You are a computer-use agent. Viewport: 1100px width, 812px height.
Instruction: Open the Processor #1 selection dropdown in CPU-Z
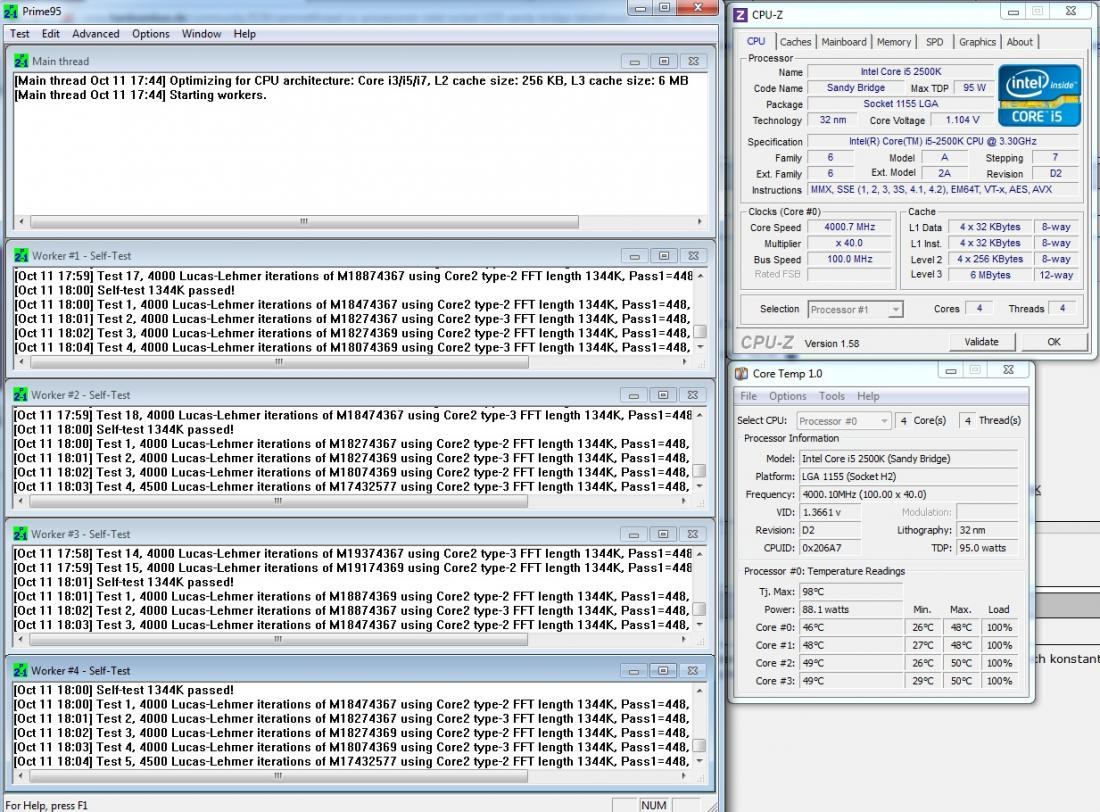pyautogui.click(x=855, y=310)
